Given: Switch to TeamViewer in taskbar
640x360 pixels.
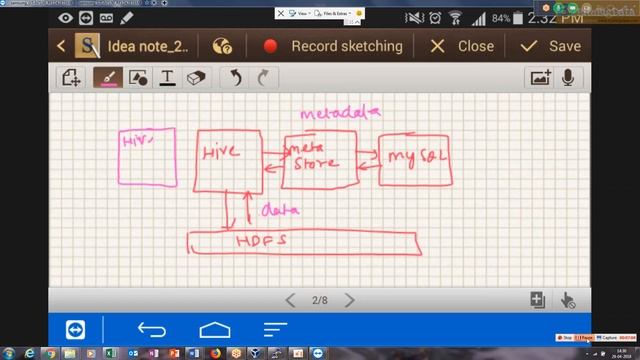Looking at the screenshot, I should tap(318, 353).
